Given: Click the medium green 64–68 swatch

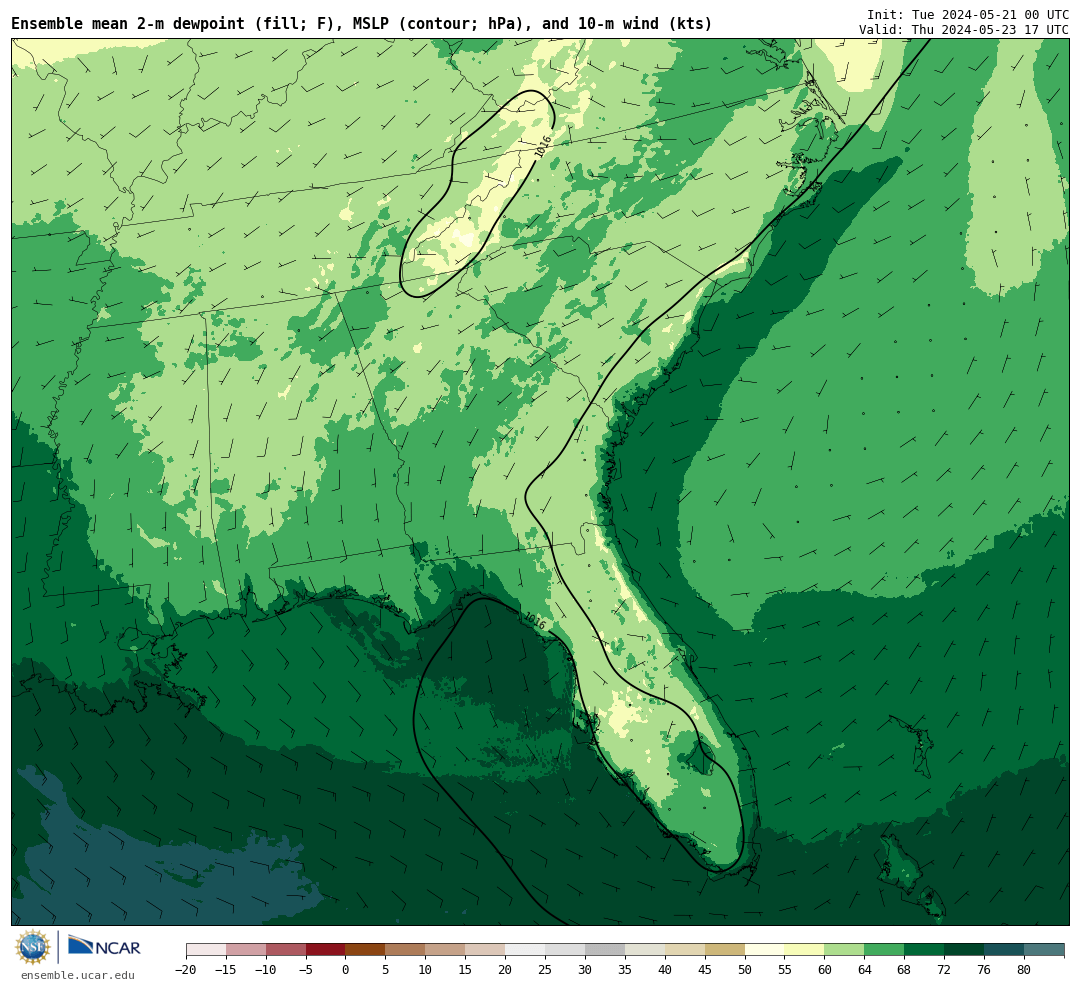Looking at the screenshot, I should (x=884, y=950).
